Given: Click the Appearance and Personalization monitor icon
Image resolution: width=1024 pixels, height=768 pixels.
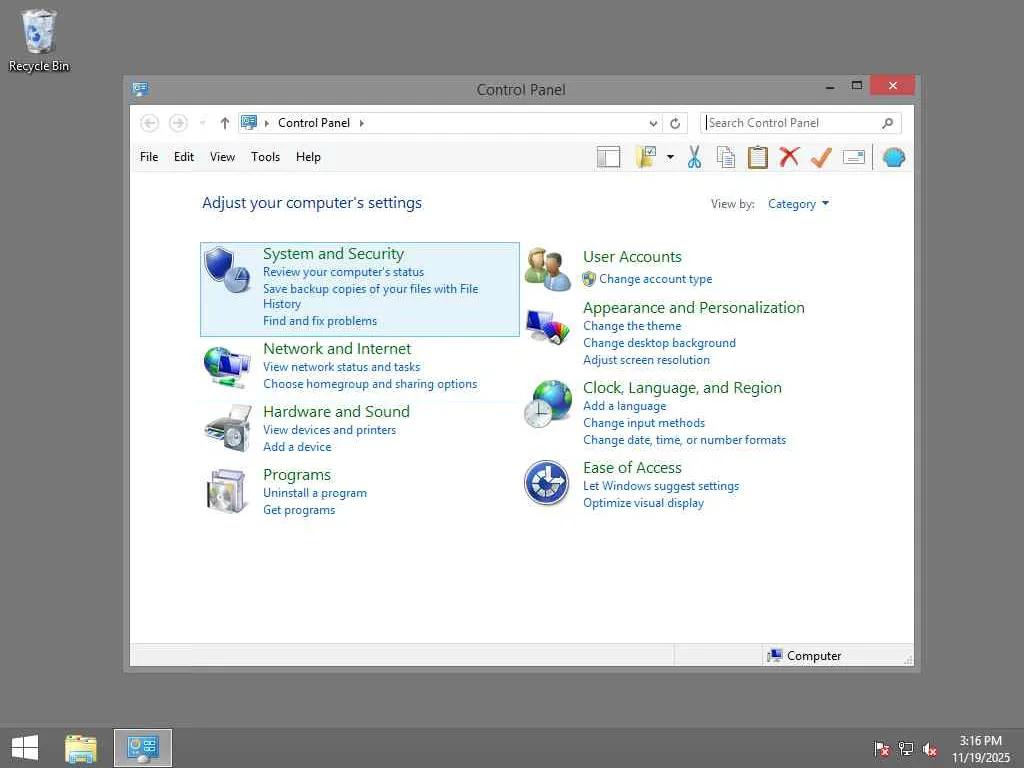Looking at the screenshot, I should pos(547,327).
